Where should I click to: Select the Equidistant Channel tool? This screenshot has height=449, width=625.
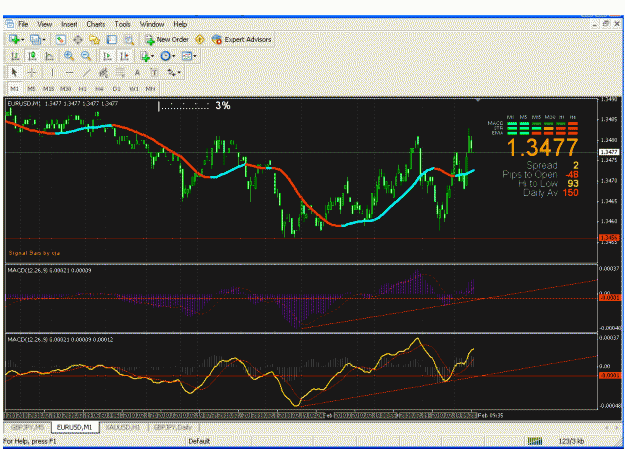(x=103, y=73)
